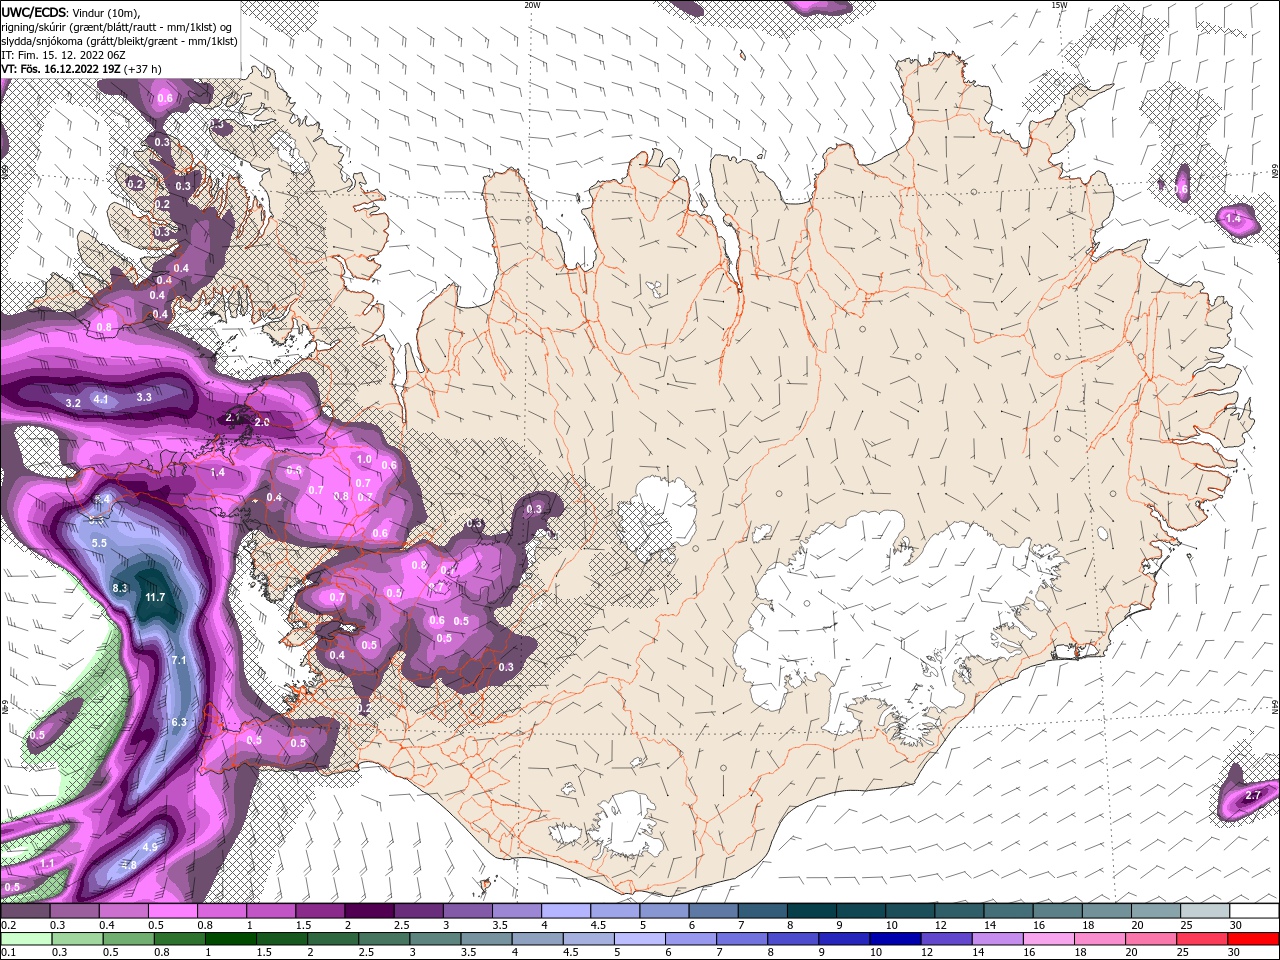Pick the pink 0.5 swatch in upper legend
The height and width of the screenshot is (960, 1280).
point(172,911)
